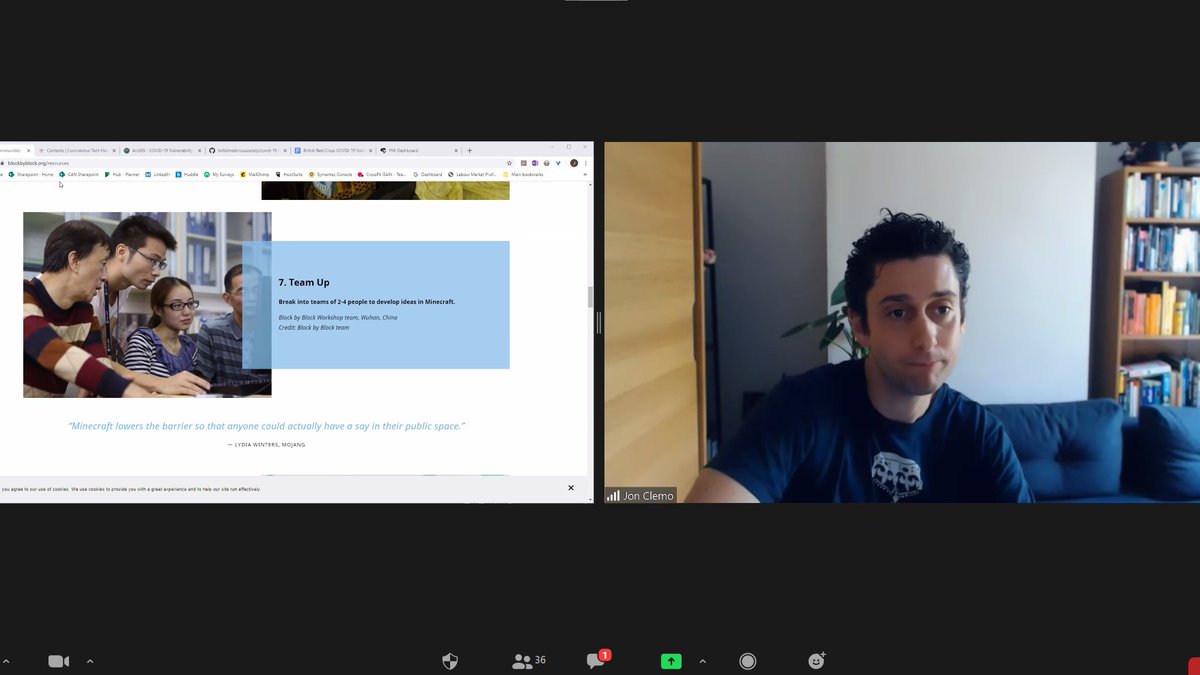Open video options via the camera chevron
Image resolution: width=1200 pixels, height=675 pixels.
click(x=89, y=660)
